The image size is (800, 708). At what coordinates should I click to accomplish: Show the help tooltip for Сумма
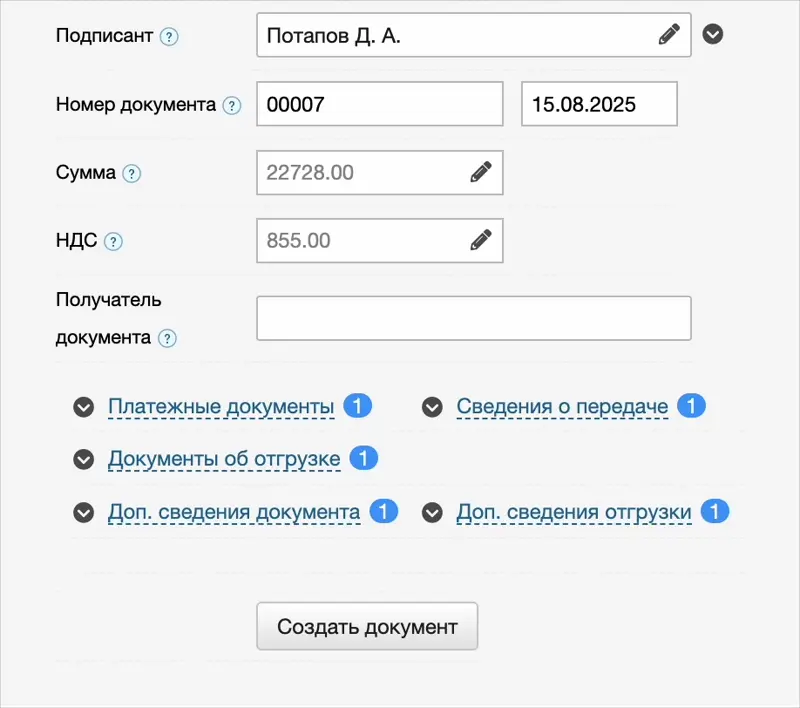point(132,173)
